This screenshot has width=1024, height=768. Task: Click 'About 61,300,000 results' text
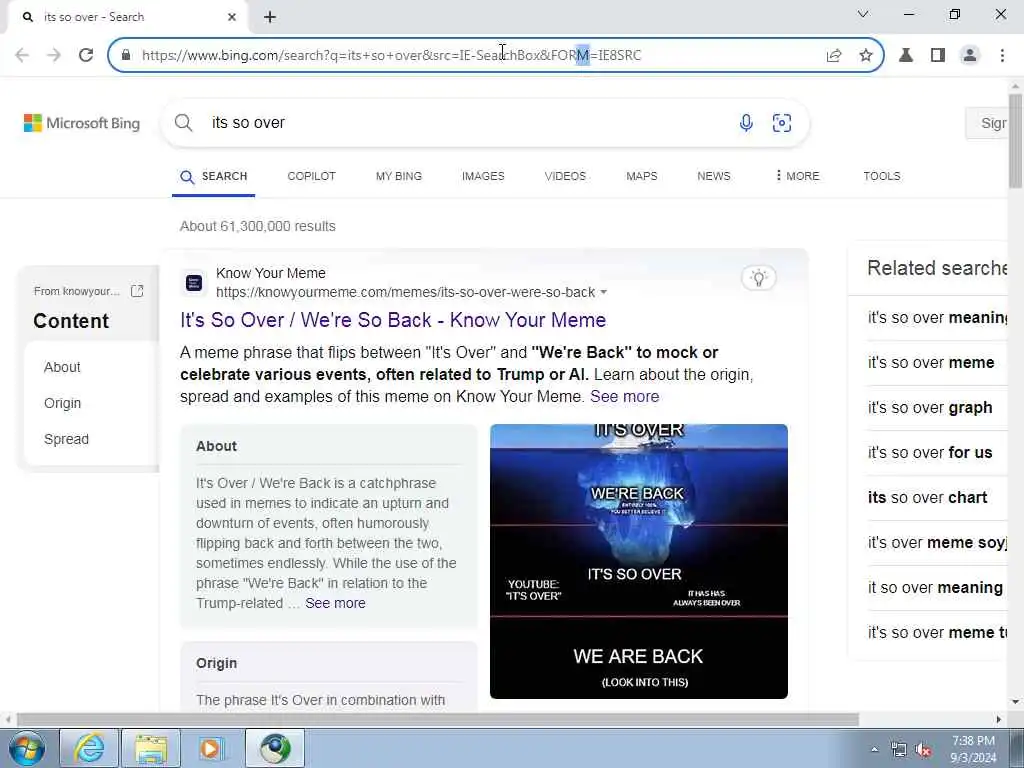[x=257, y=226]
